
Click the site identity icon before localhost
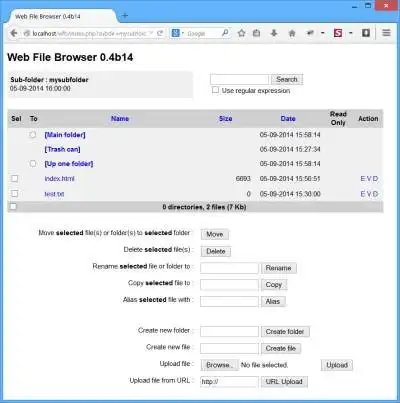pos(27,33)
